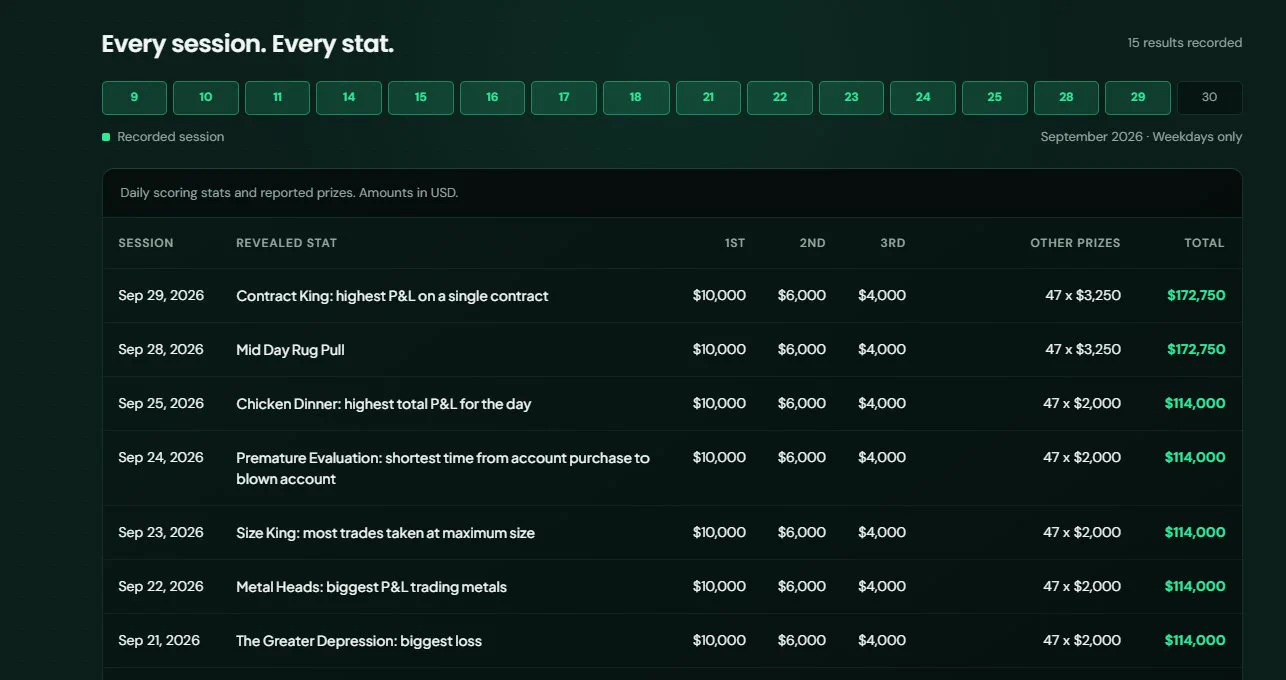This screenshot has width=1286, height=680.
Task: Click $4,000 third prize in Sep 25 row
Action: coord(882,404)
